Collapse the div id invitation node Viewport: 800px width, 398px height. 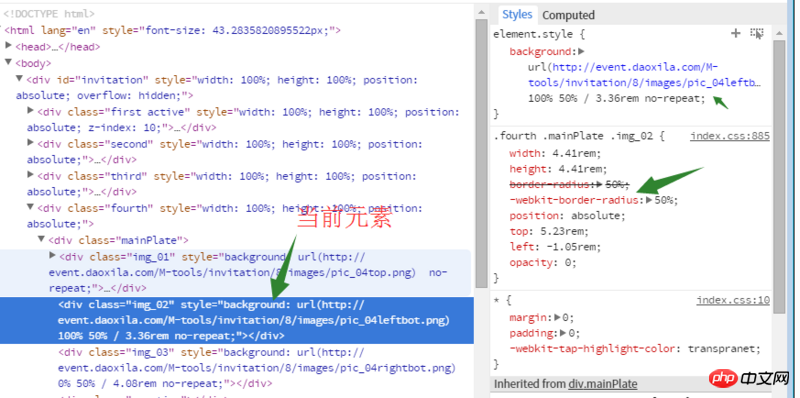point(19,79)
